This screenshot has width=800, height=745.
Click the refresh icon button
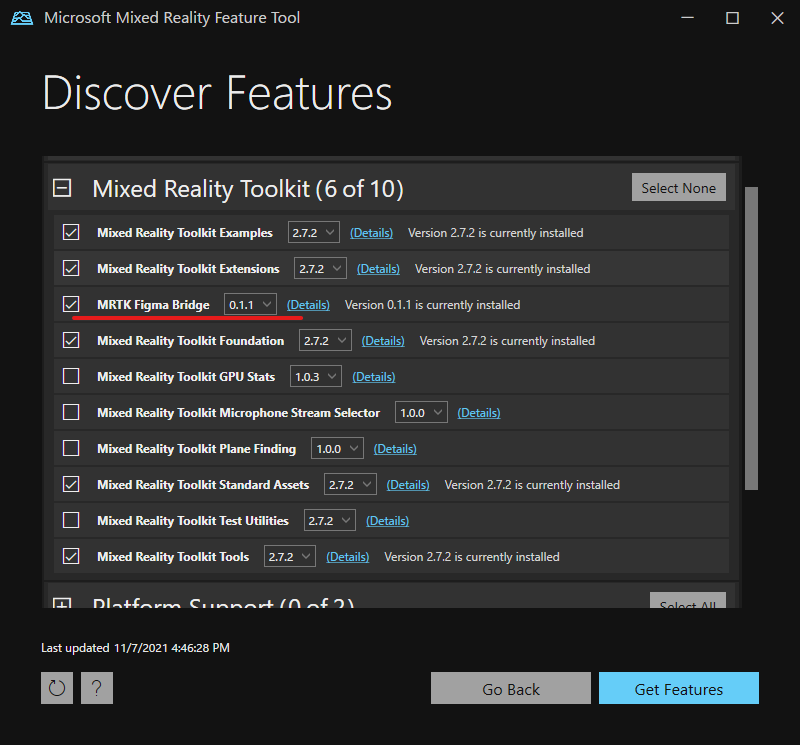coord(57,688)
